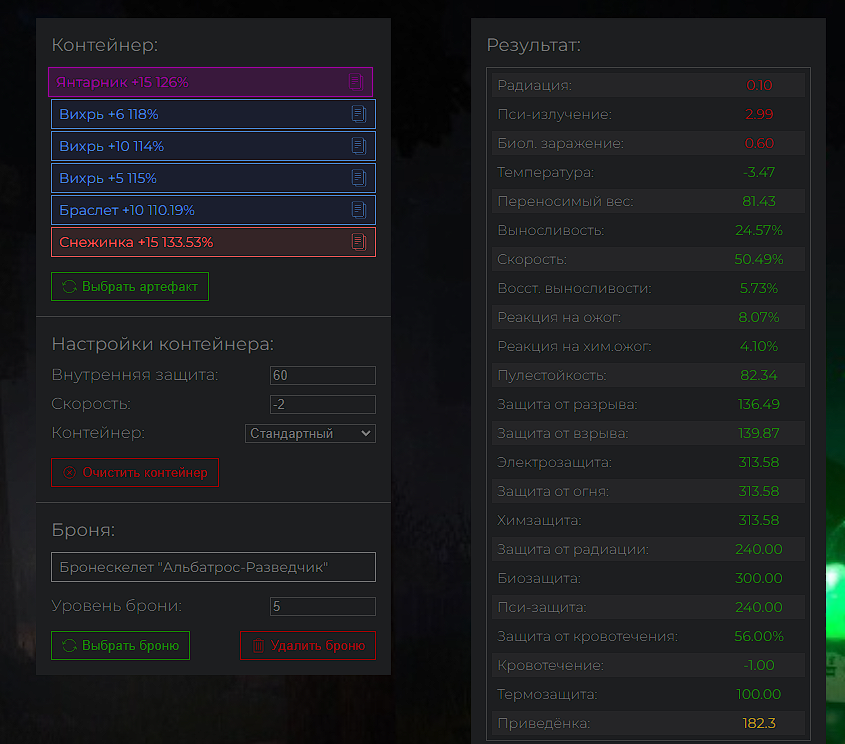
Task: Click the Пси-излучение value 2.99
Action: coord(759,114)
